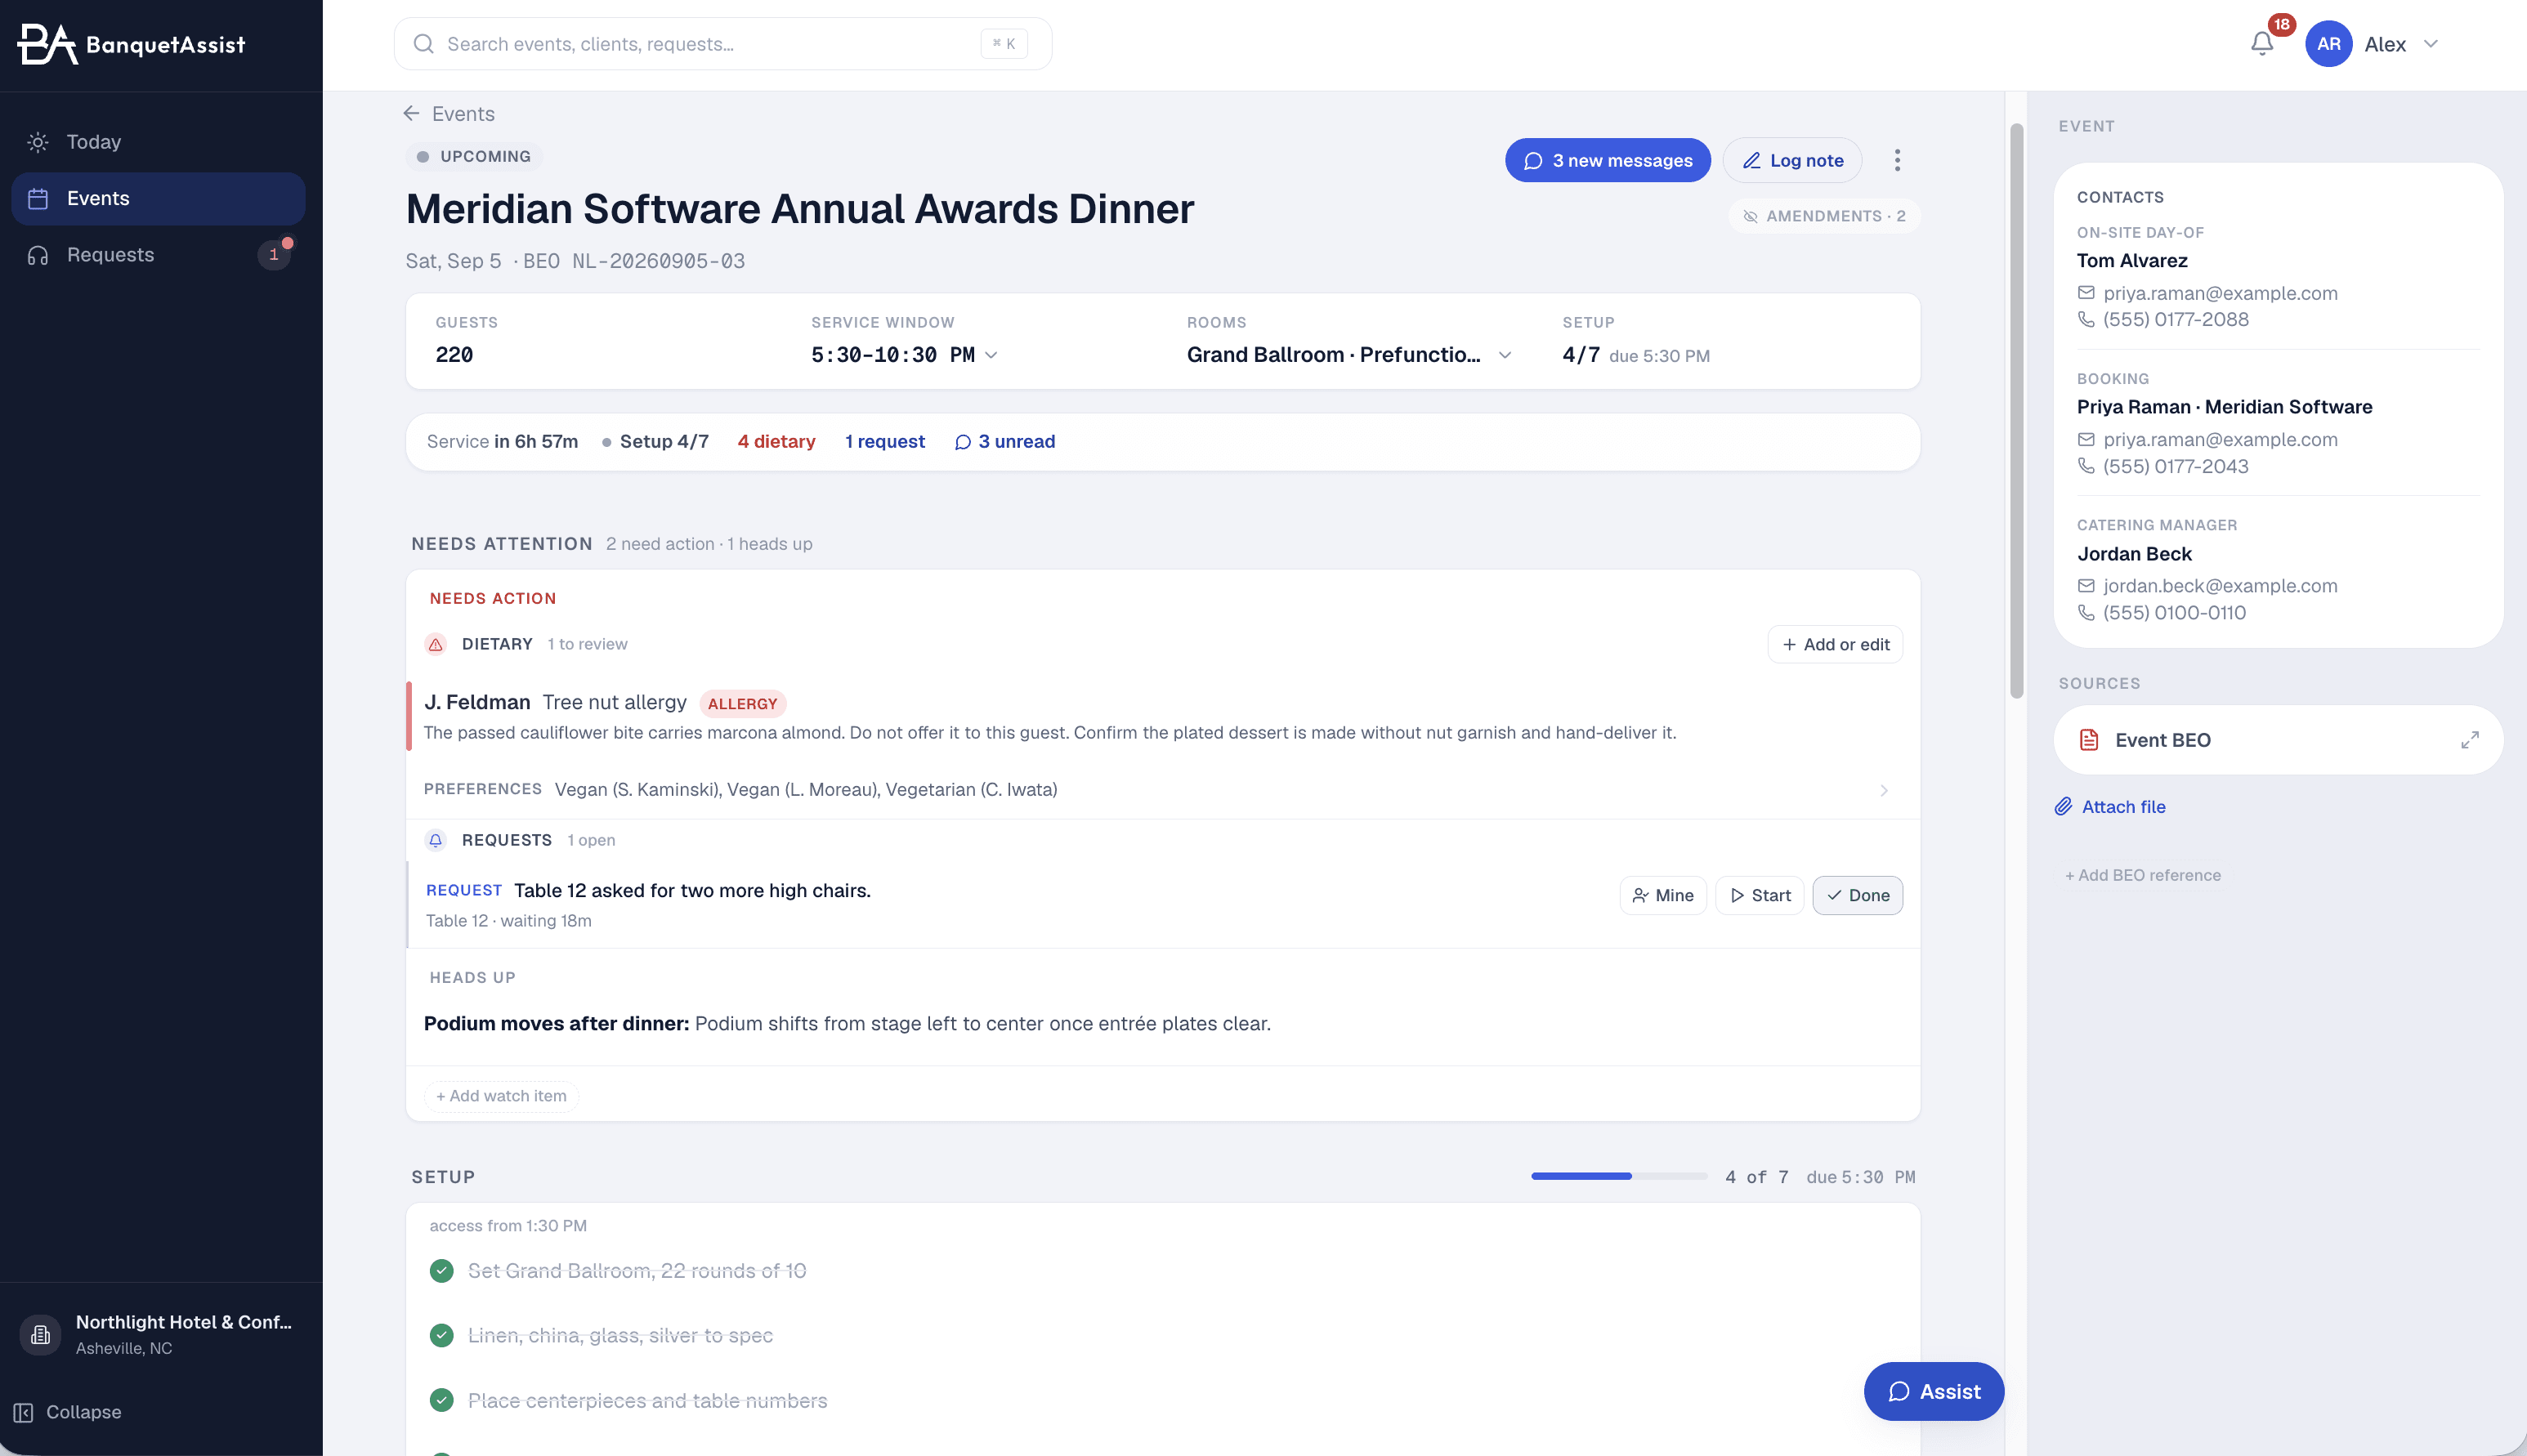Click Add watch item
Viewport: 2527px width, 1456px height.
point(501,1095)
